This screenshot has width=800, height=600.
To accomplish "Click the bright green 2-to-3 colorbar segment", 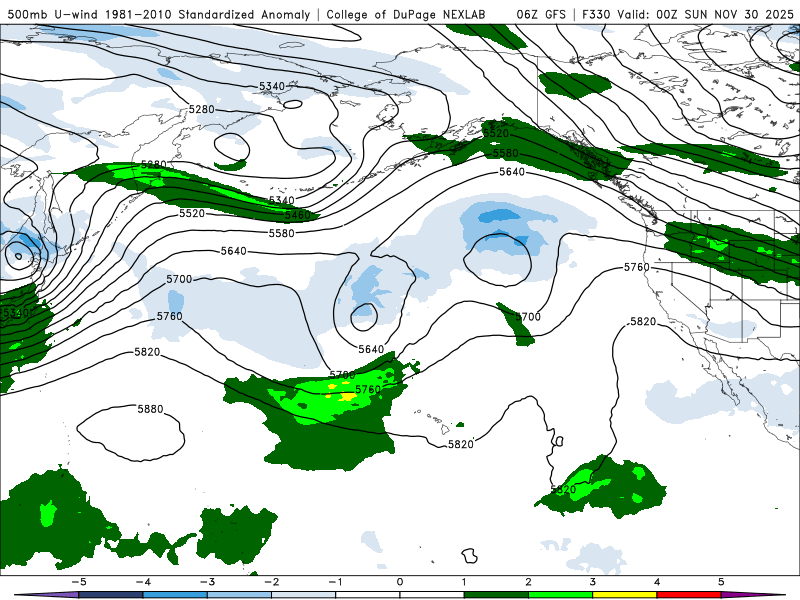I will pos(560,595).
